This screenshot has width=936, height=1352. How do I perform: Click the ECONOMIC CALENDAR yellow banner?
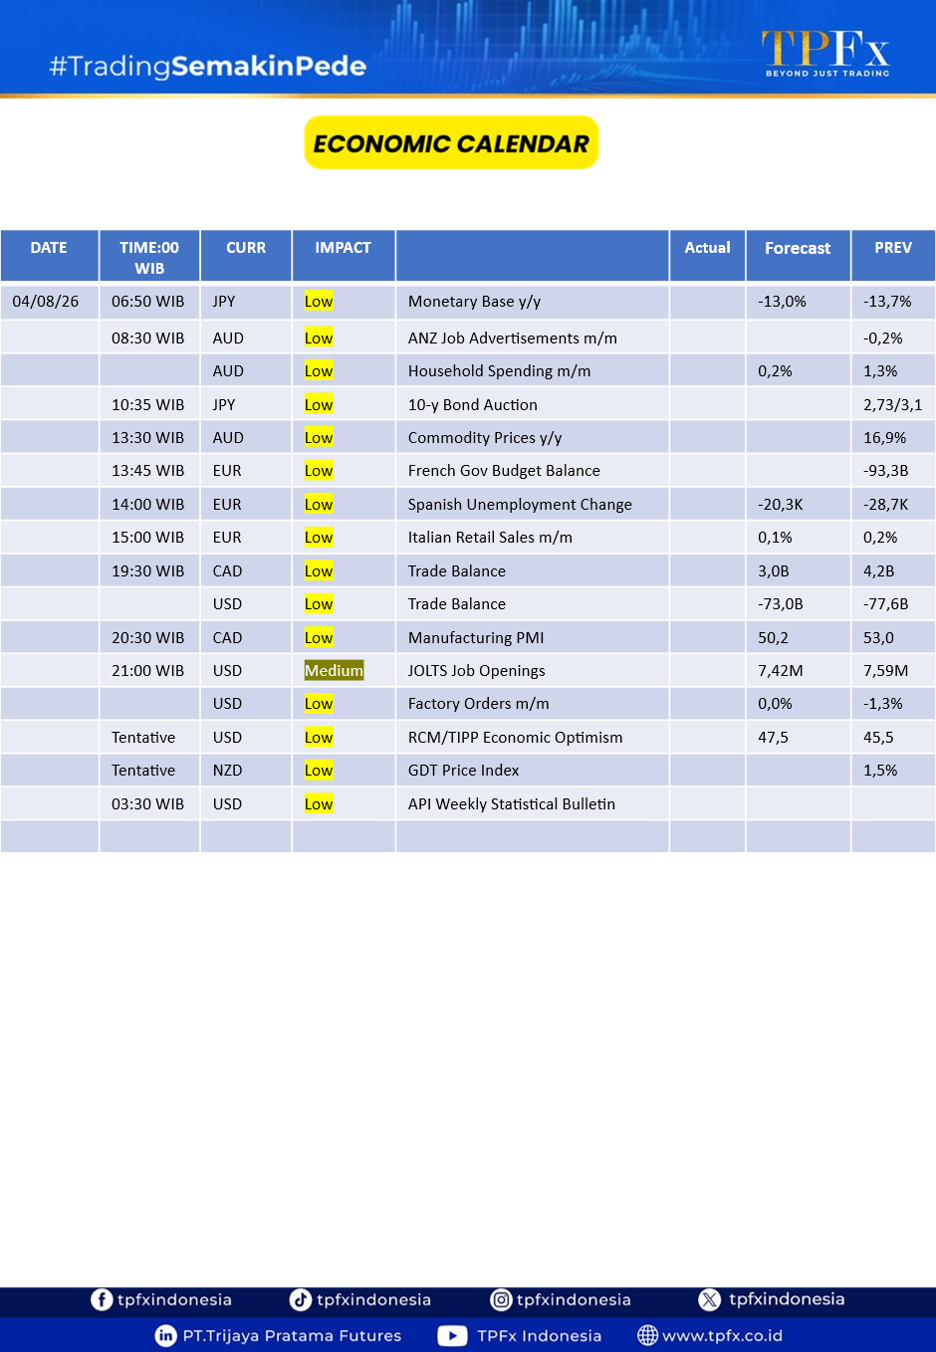point(451,143)
